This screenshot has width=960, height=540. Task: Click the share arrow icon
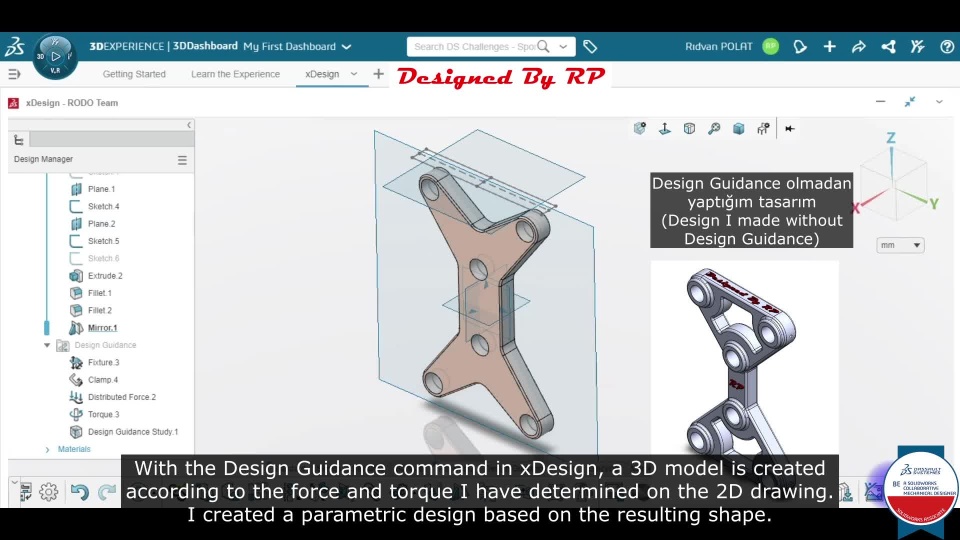click(x=858, y=47)
